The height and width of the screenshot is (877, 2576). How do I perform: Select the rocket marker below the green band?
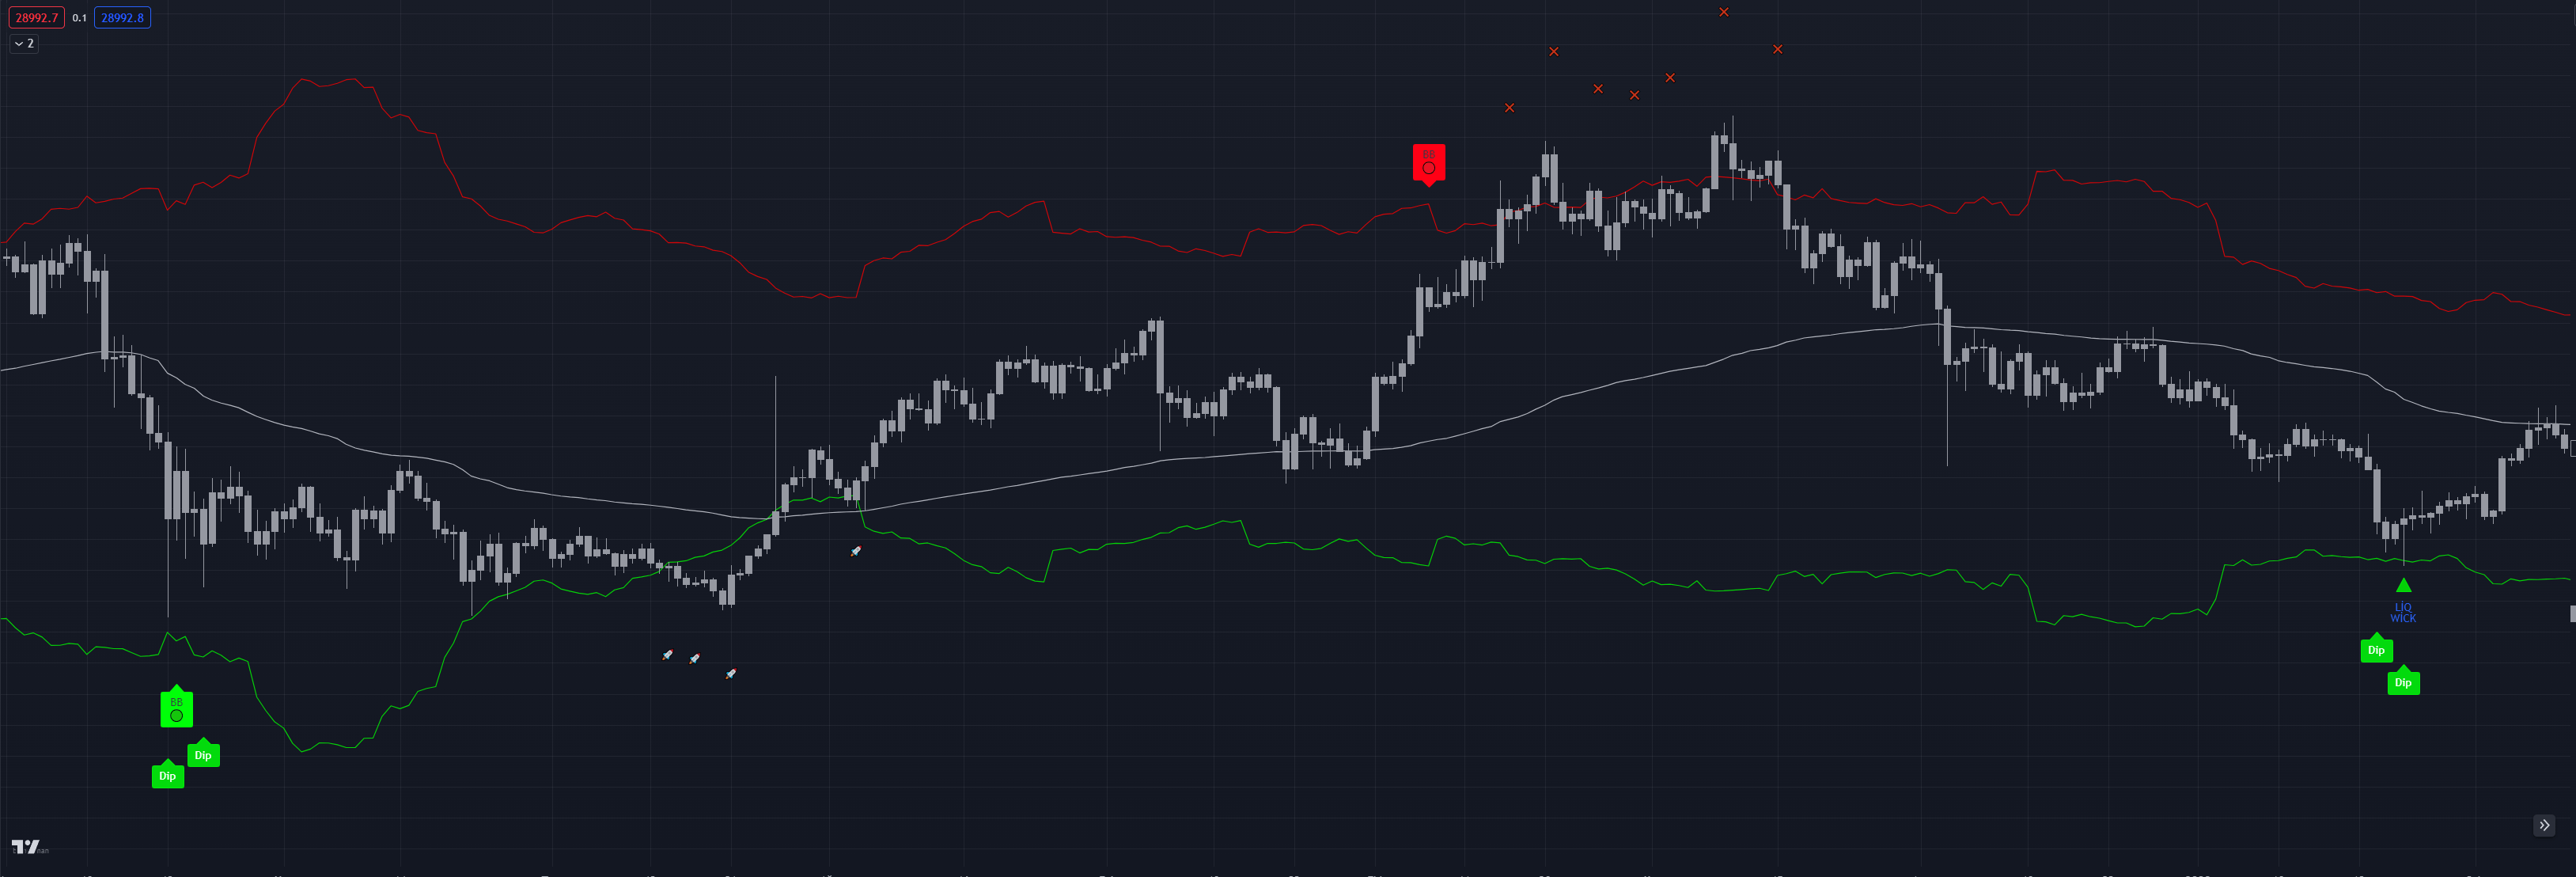tap(856, 551)
